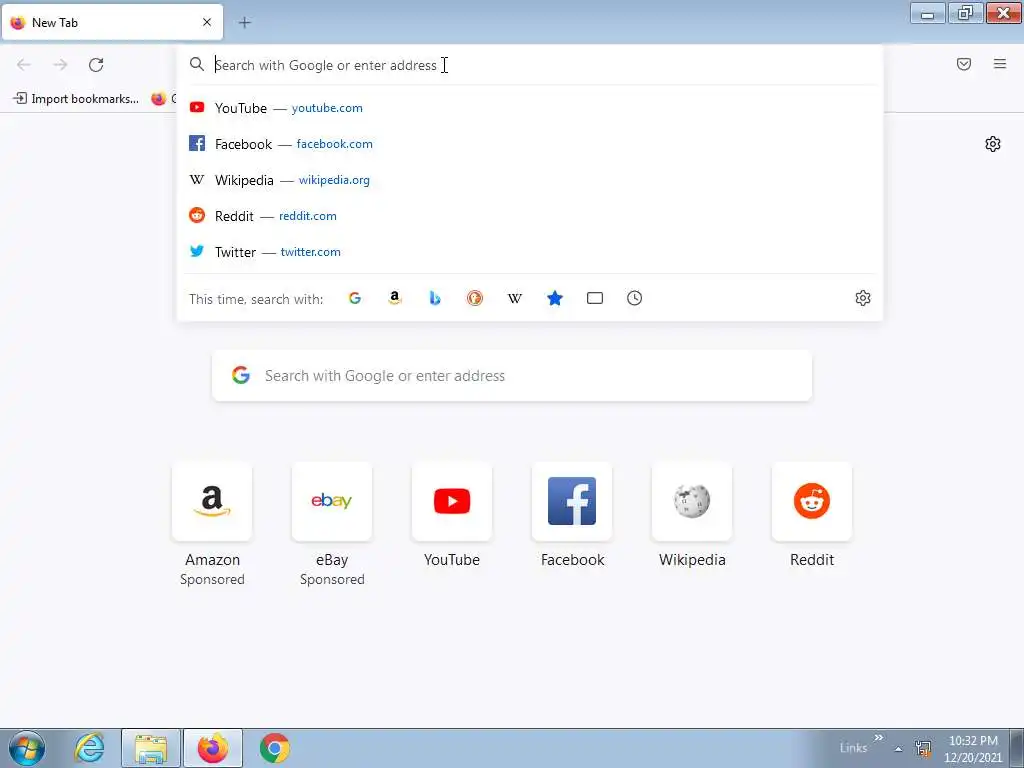Expand the Links toolbar chevron

pyautogui.click(x=878, y=738)
